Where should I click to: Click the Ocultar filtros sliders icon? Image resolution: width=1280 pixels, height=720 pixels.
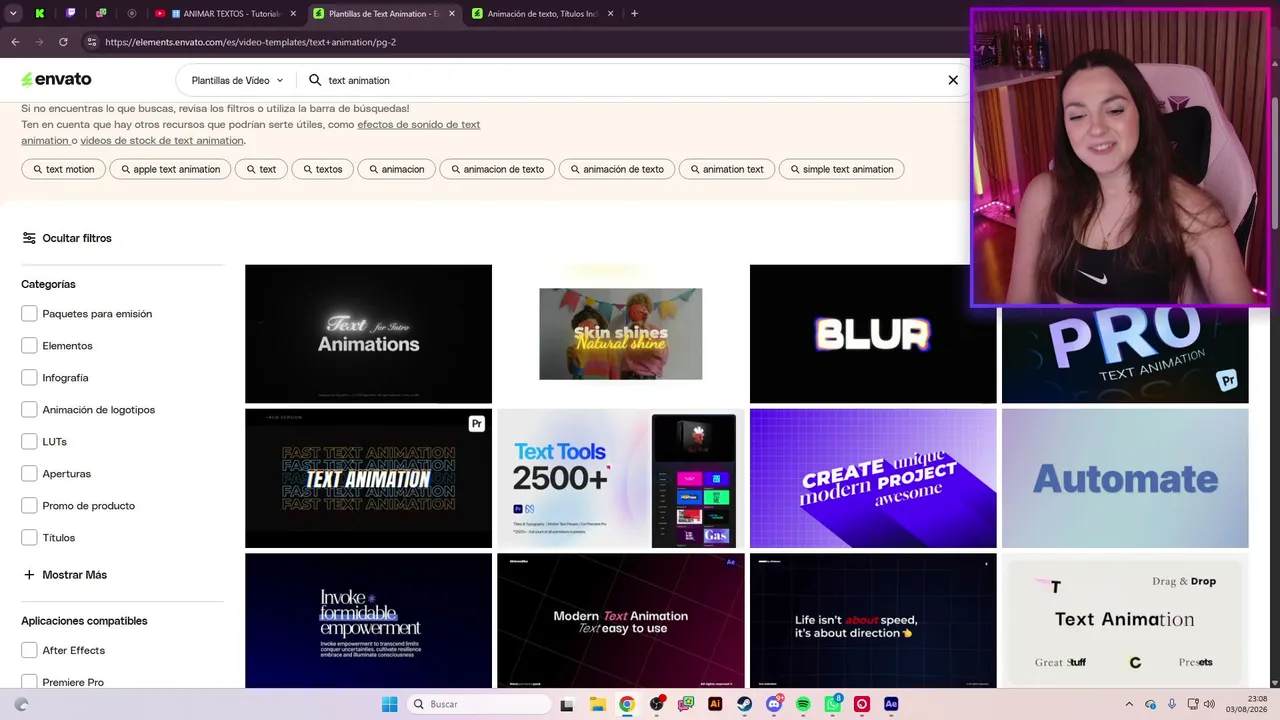pos(29,238)
